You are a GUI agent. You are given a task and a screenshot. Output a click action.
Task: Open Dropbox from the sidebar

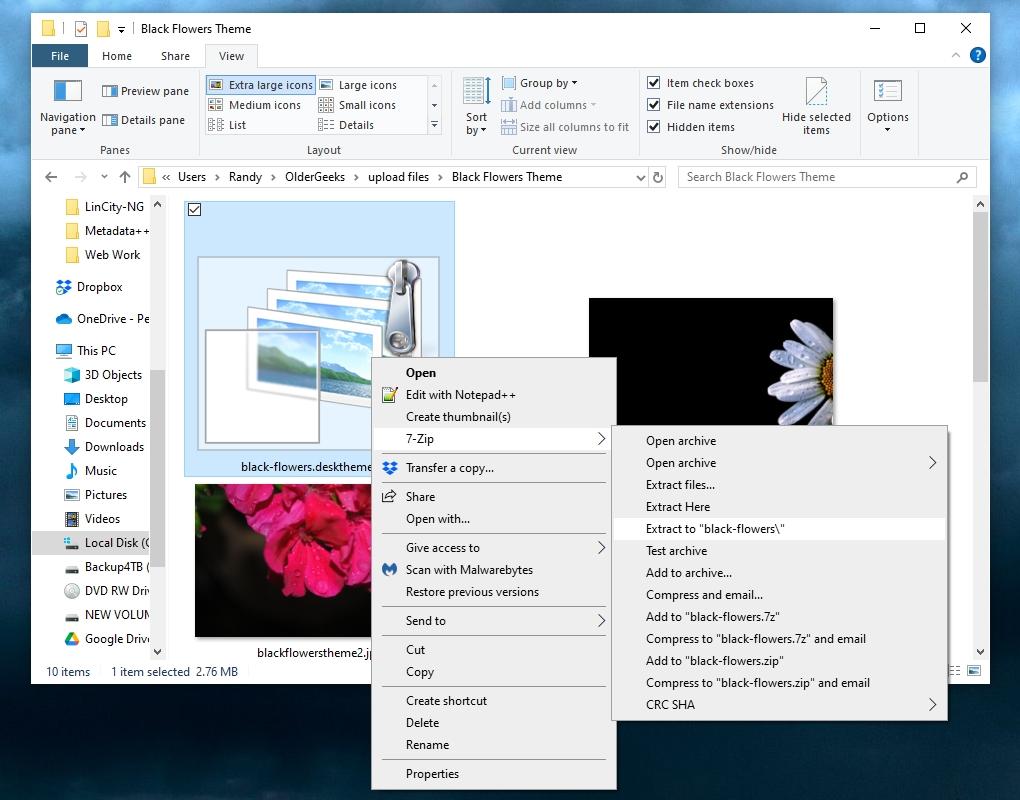(x=100, y=287)
